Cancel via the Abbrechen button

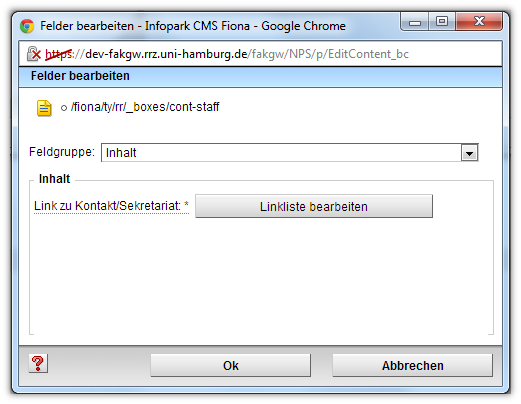pyautogui.click(x=412, y=365)
